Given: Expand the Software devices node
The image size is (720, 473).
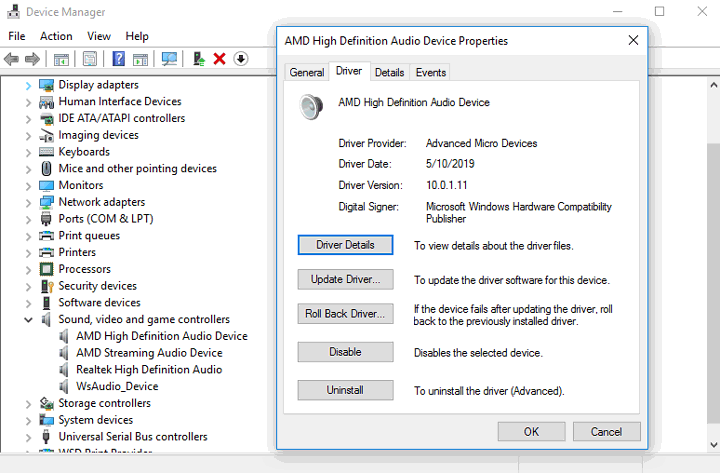Looking at the screenshot, I should pos(28,303).
